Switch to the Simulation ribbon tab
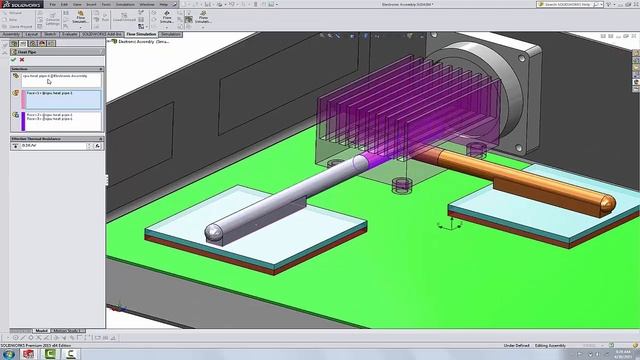Screen dimensions: 640x360 171,34
